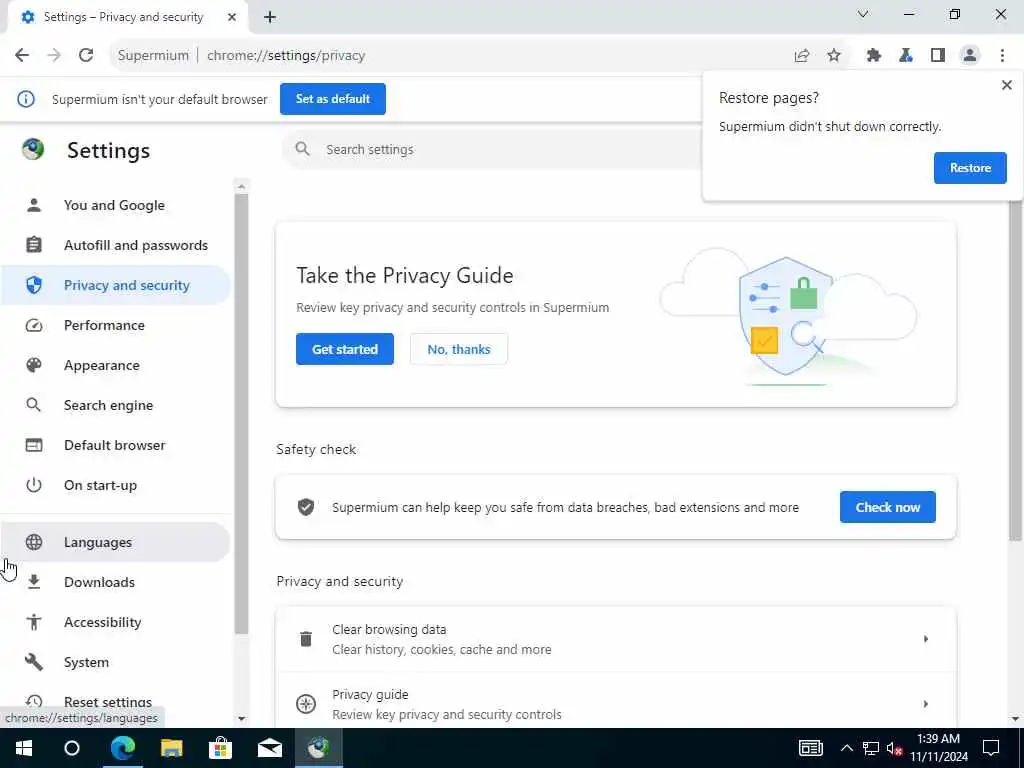Open the notification center icon
This screenshot has width=1024, height=768.
coord(991,748)
